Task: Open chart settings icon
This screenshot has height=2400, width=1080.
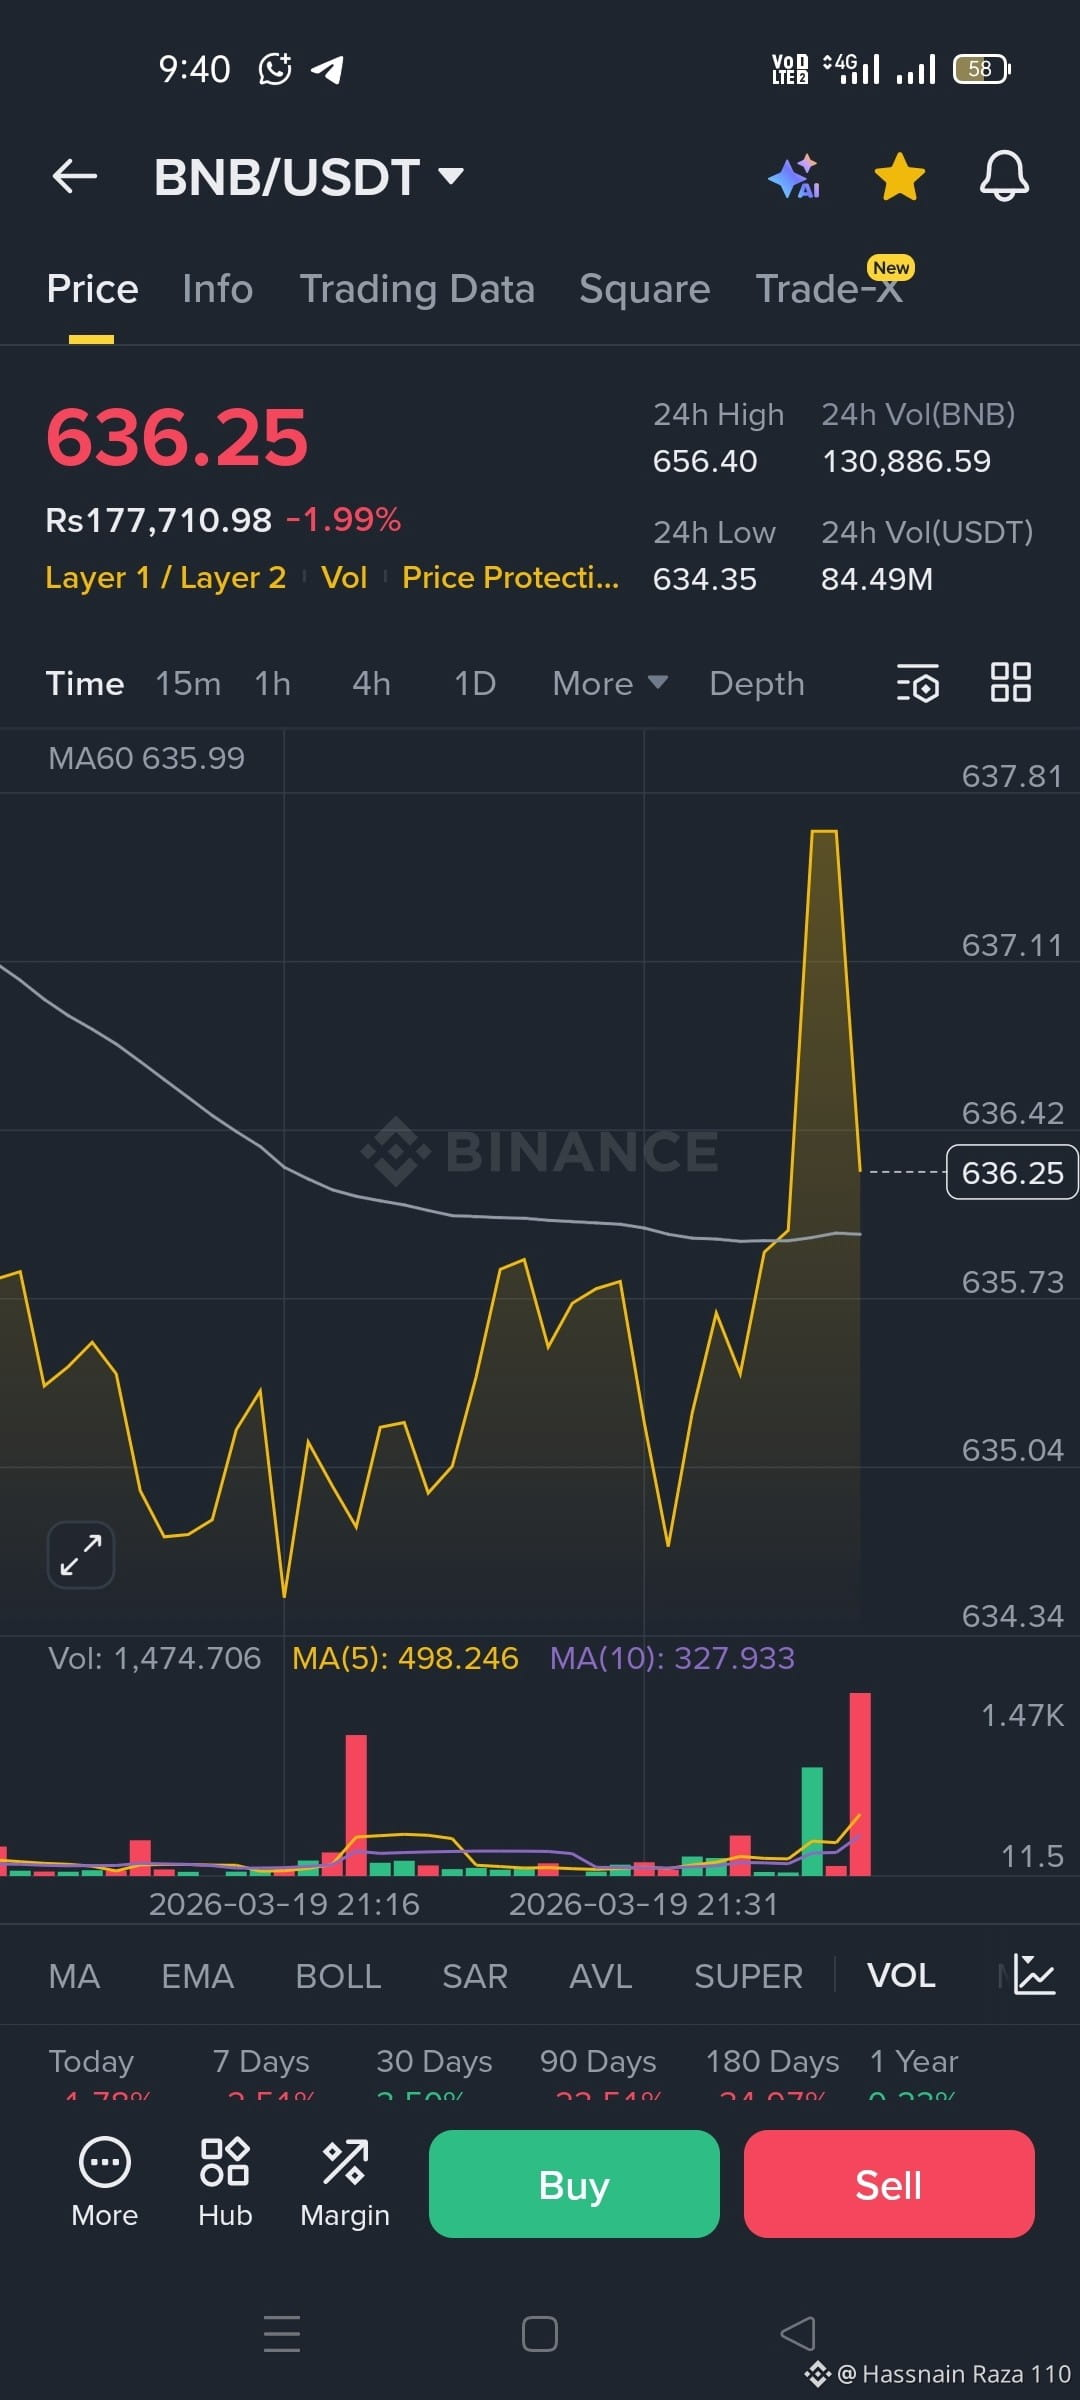Action: pyautogui.click(x=917, y=683)
